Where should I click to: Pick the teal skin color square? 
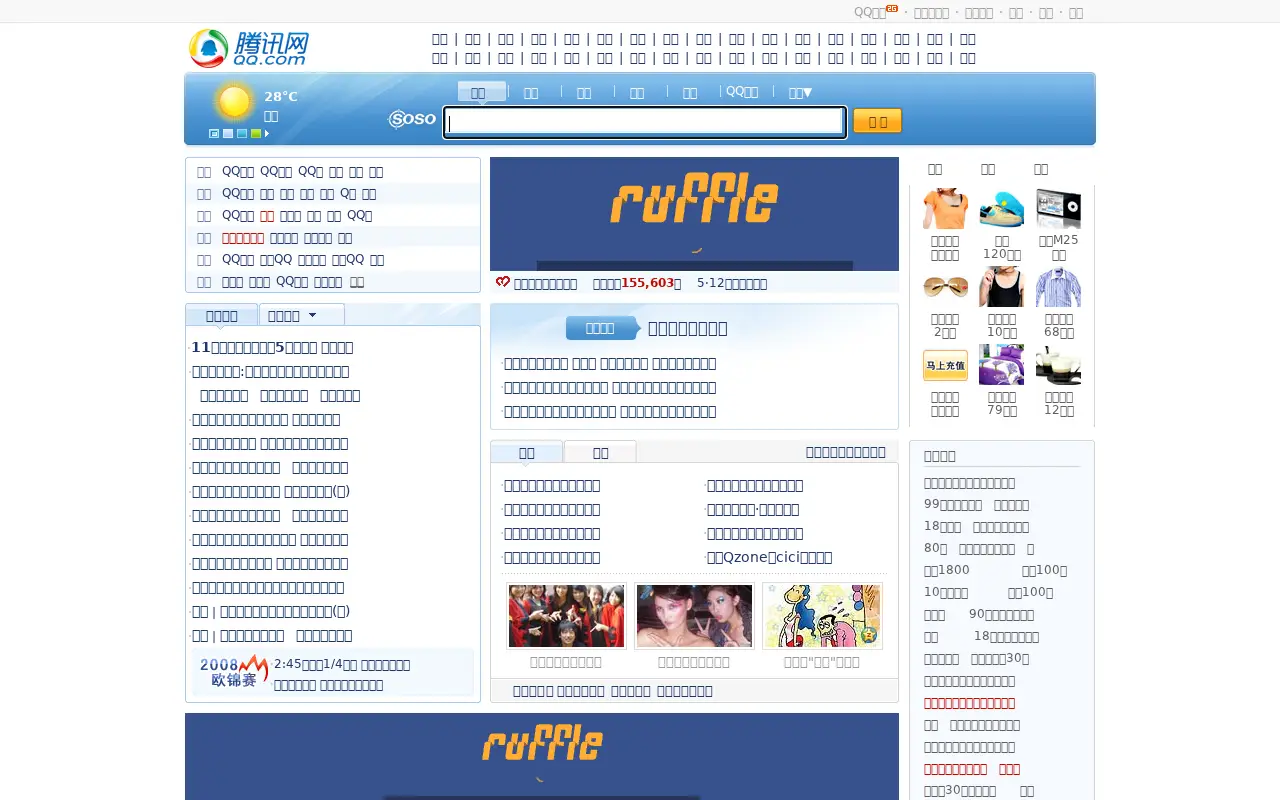coord(242,134)
